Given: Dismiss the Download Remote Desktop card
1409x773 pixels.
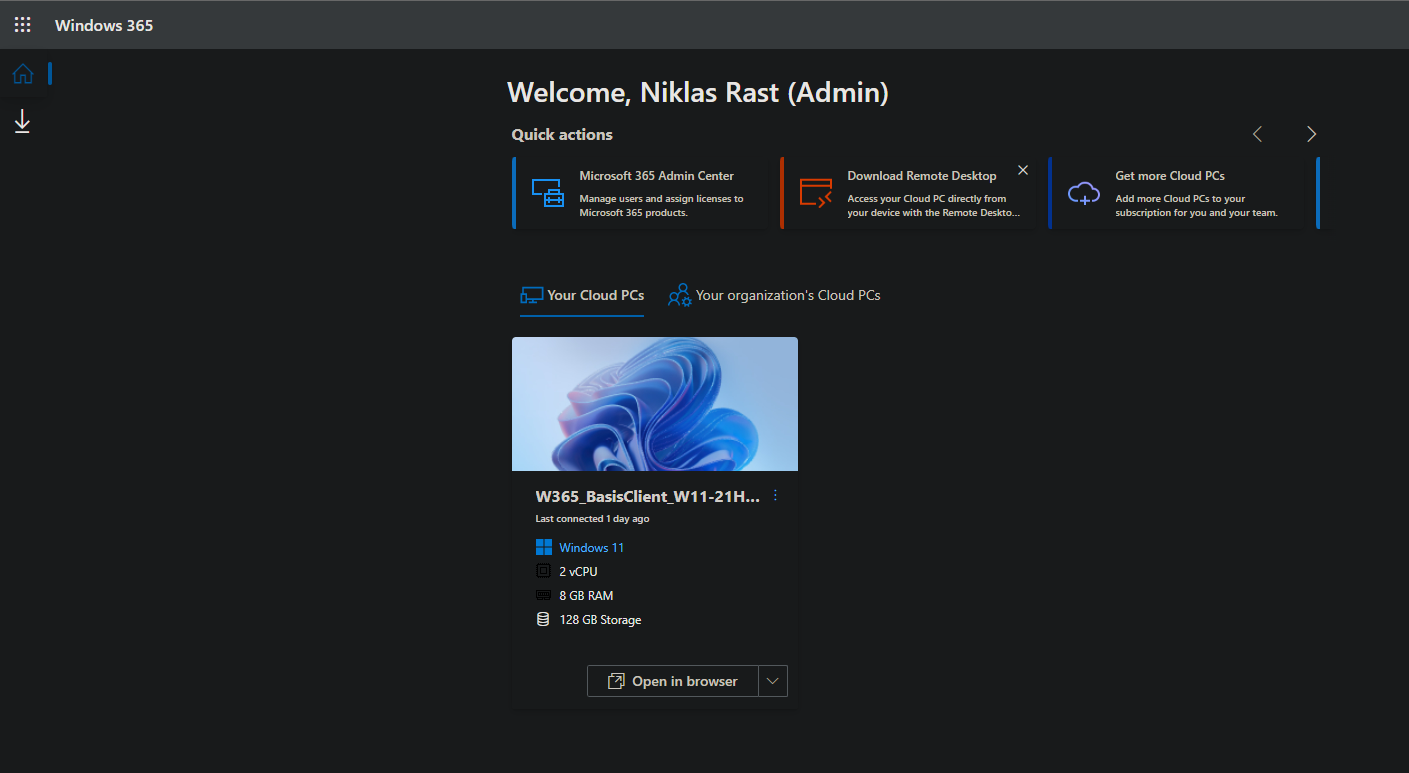Looking at the screenshot, I should click(1022, 171).
